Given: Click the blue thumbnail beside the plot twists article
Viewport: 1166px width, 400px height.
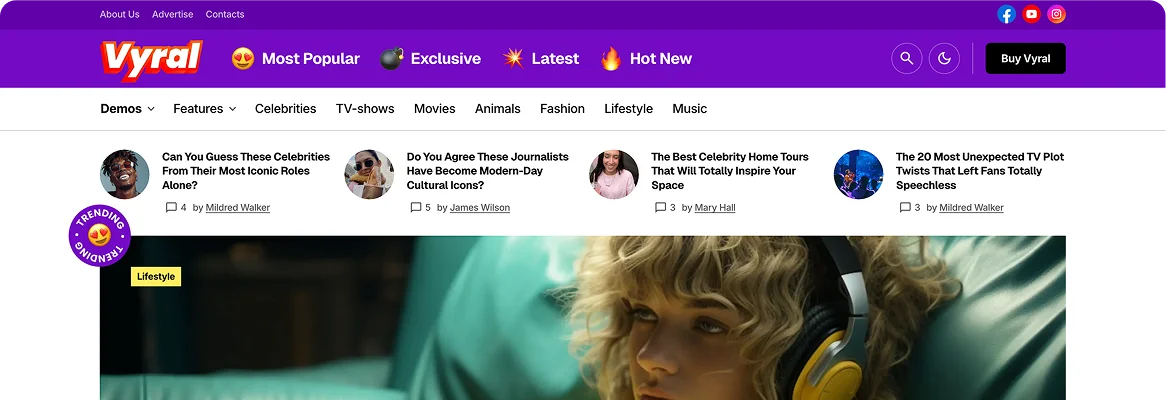Looking at the screenshot, I should point(859,174).
